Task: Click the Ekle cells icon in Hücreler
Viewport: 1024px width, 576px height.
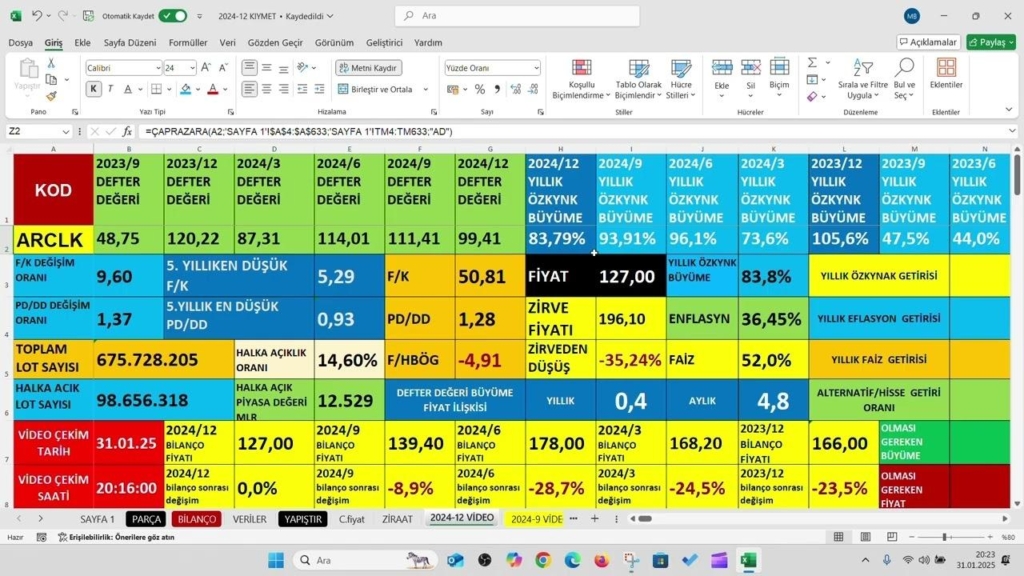Action: pyautogui.click(x=722, y=67)
